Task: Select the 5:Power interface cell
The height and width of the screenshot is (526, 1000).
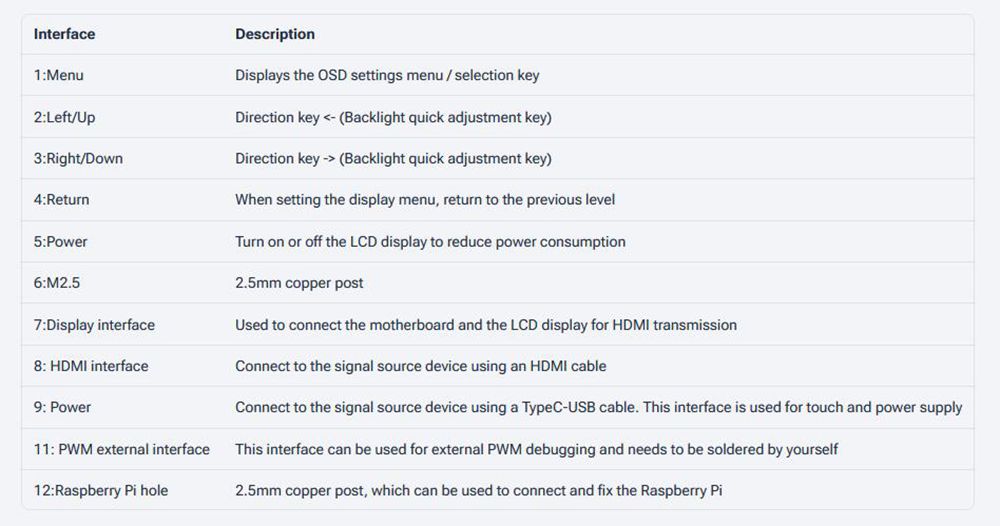Action: pos(60,242)
